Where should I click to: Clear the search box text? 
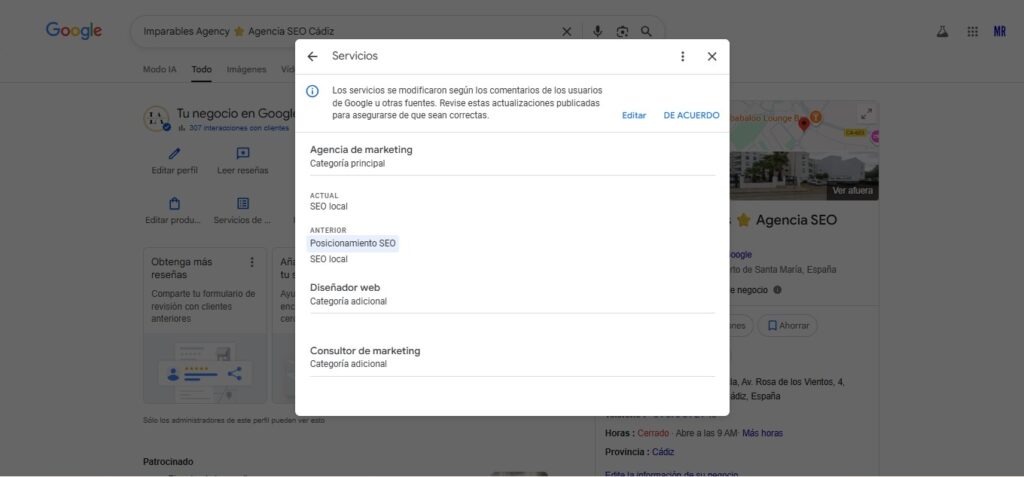[567, 32]
